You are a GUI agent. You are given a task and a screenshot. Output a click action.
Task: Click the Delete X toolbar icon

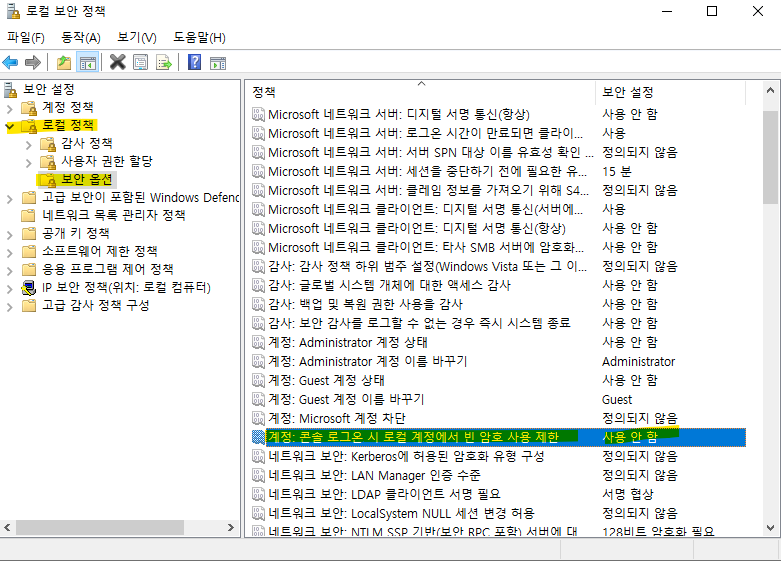coord(118,62)
